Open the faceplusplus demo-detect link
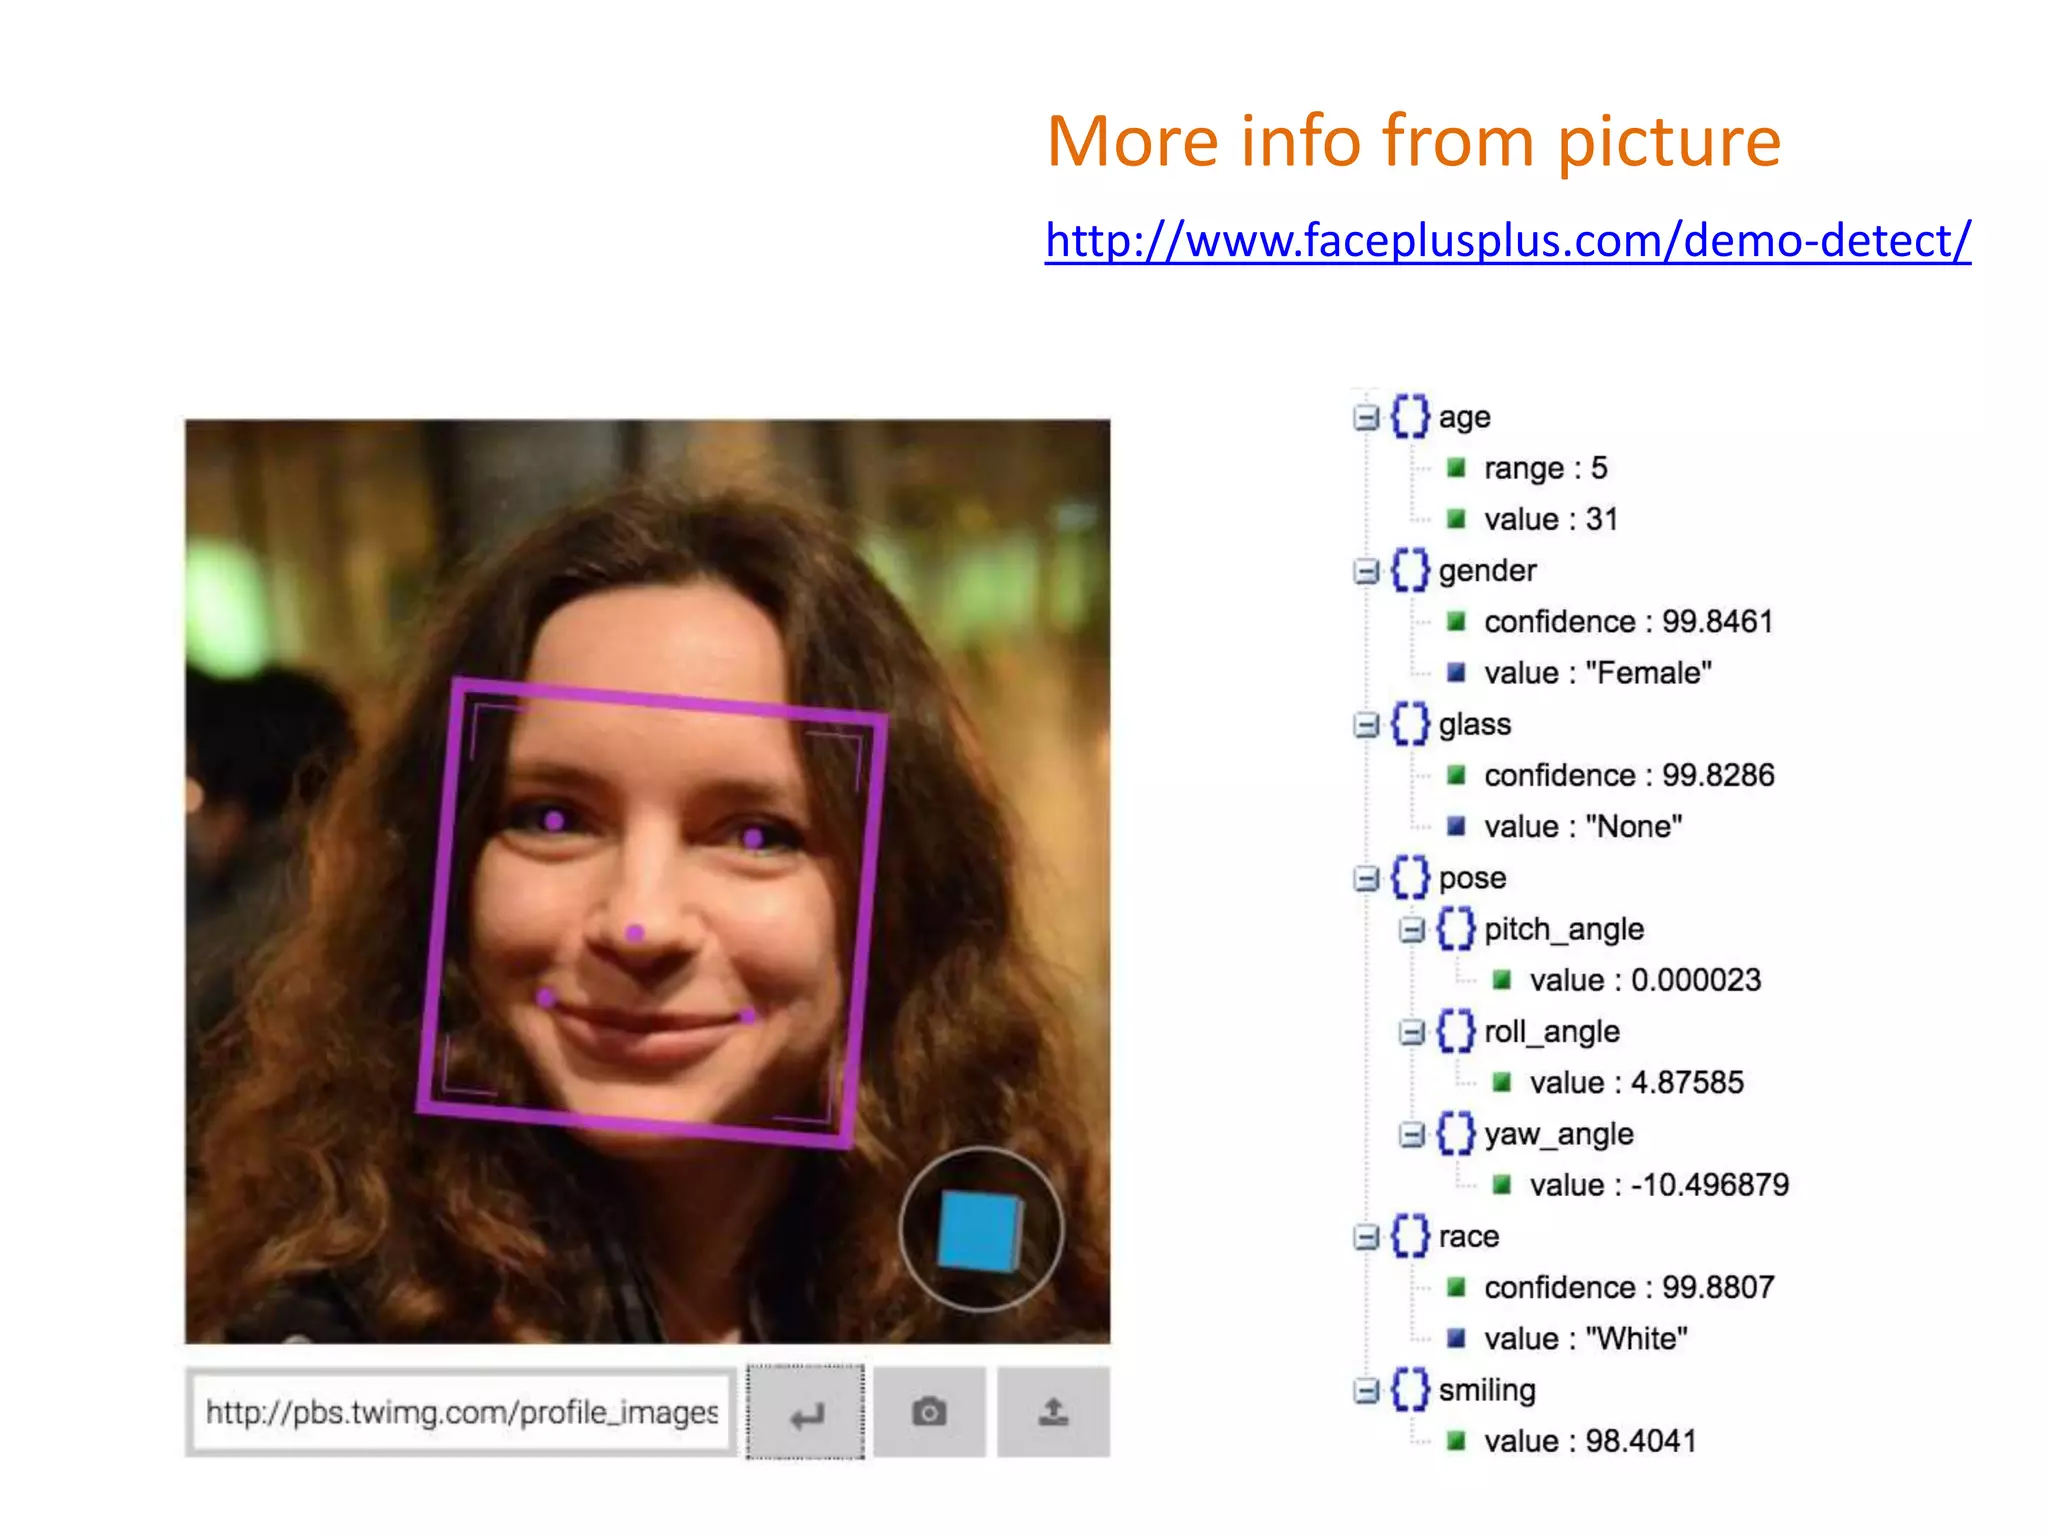This screenshot has width=2048, height=1536. coord(1508,241)
